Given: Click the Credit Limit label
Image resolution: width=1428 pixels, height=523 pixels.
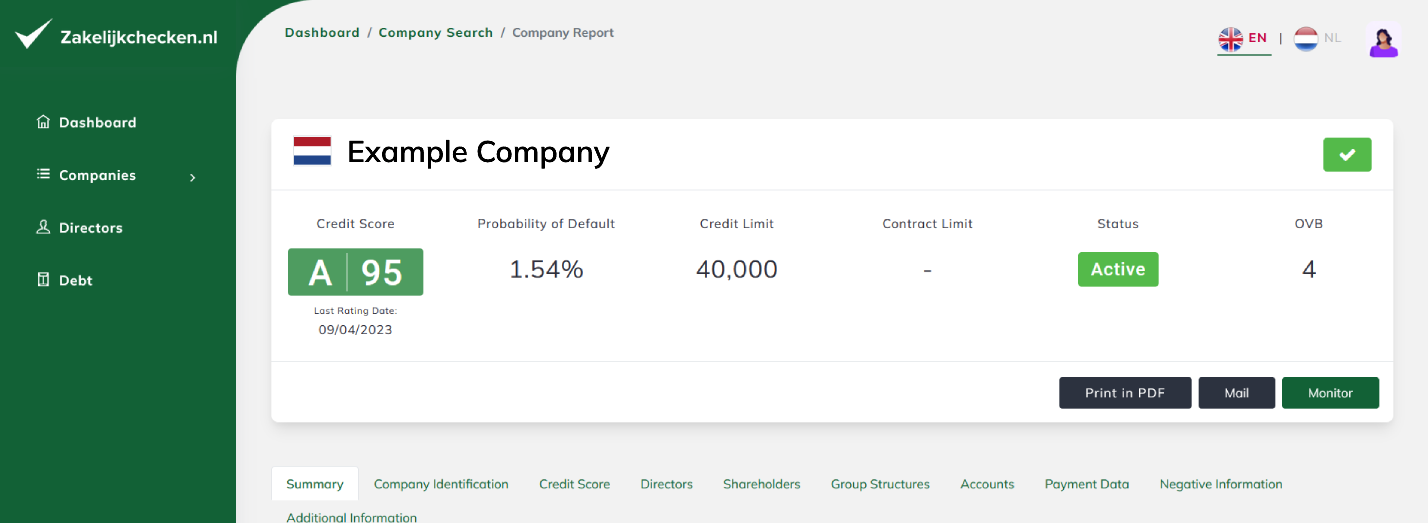Looking at the screenshot, I should point(737,224).
